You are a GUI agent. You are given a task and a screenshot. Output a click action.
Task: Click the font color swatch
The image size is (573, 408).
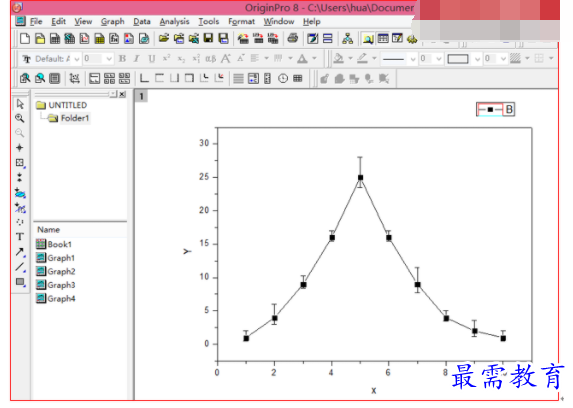pos(302,58)
